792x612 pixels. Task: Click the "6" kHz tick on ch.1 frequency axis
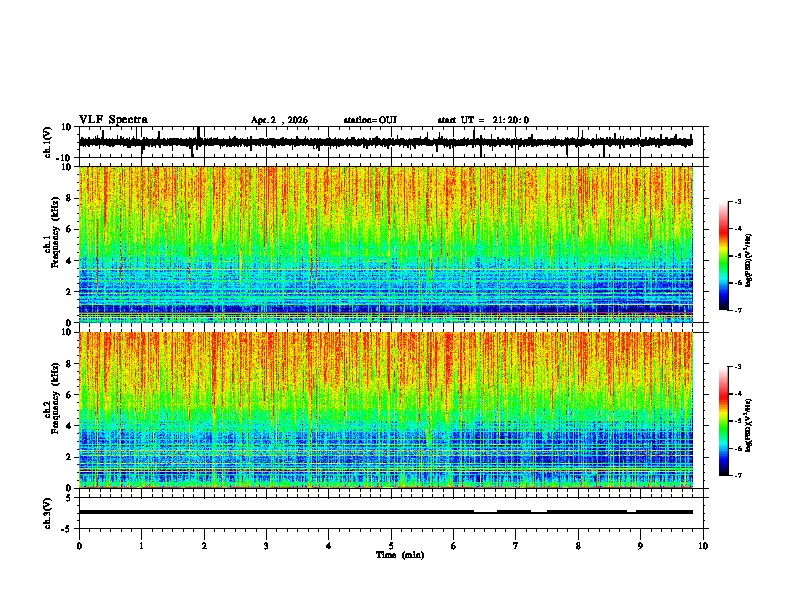(69, 230)
